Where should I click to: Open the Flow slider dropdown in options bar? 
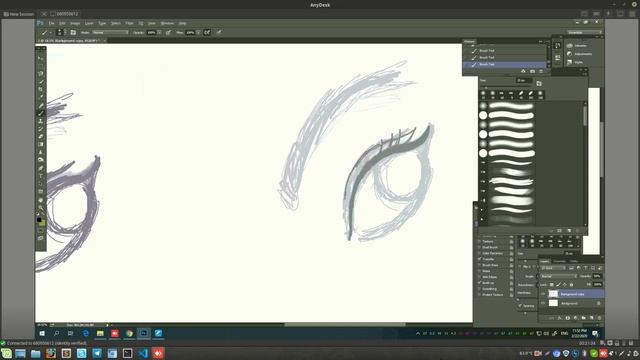[x=198, y=32]
